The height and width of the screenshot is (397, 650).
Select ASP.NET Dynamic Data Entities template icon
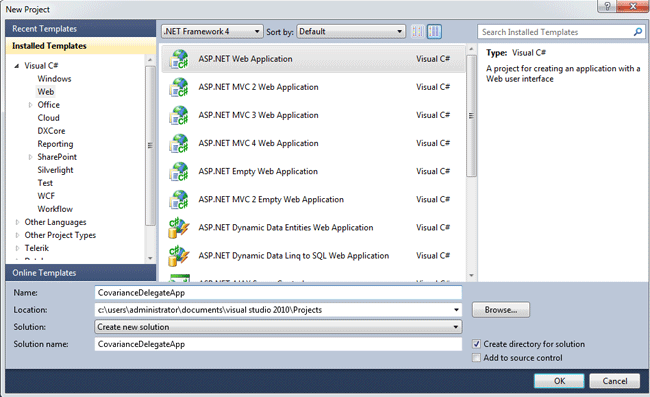pos(179,228)
